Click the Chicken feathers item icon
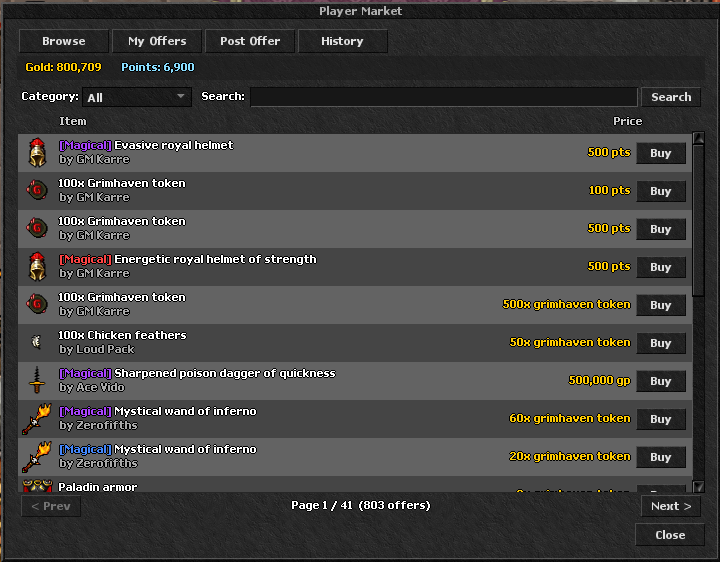The height and width of the screenshot is (562, 720). click(x=36, y=342)
